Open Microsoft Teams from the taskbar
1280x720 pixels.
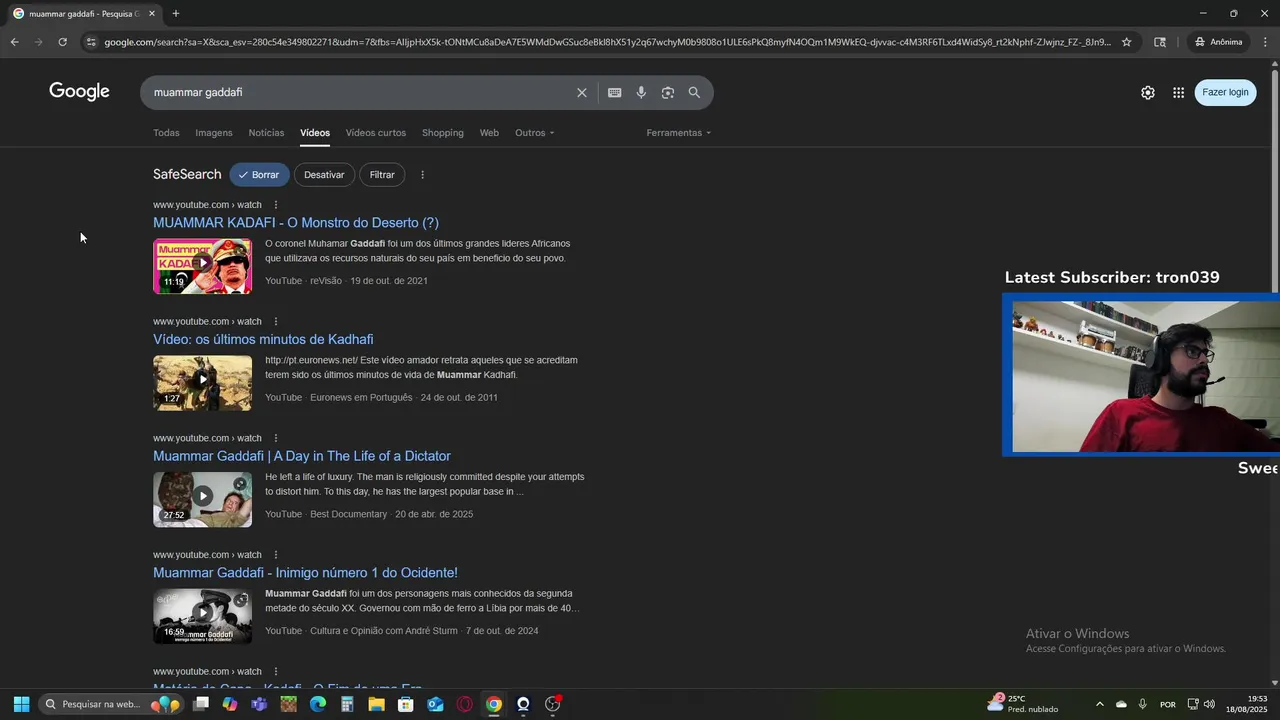tap(259, 704)
